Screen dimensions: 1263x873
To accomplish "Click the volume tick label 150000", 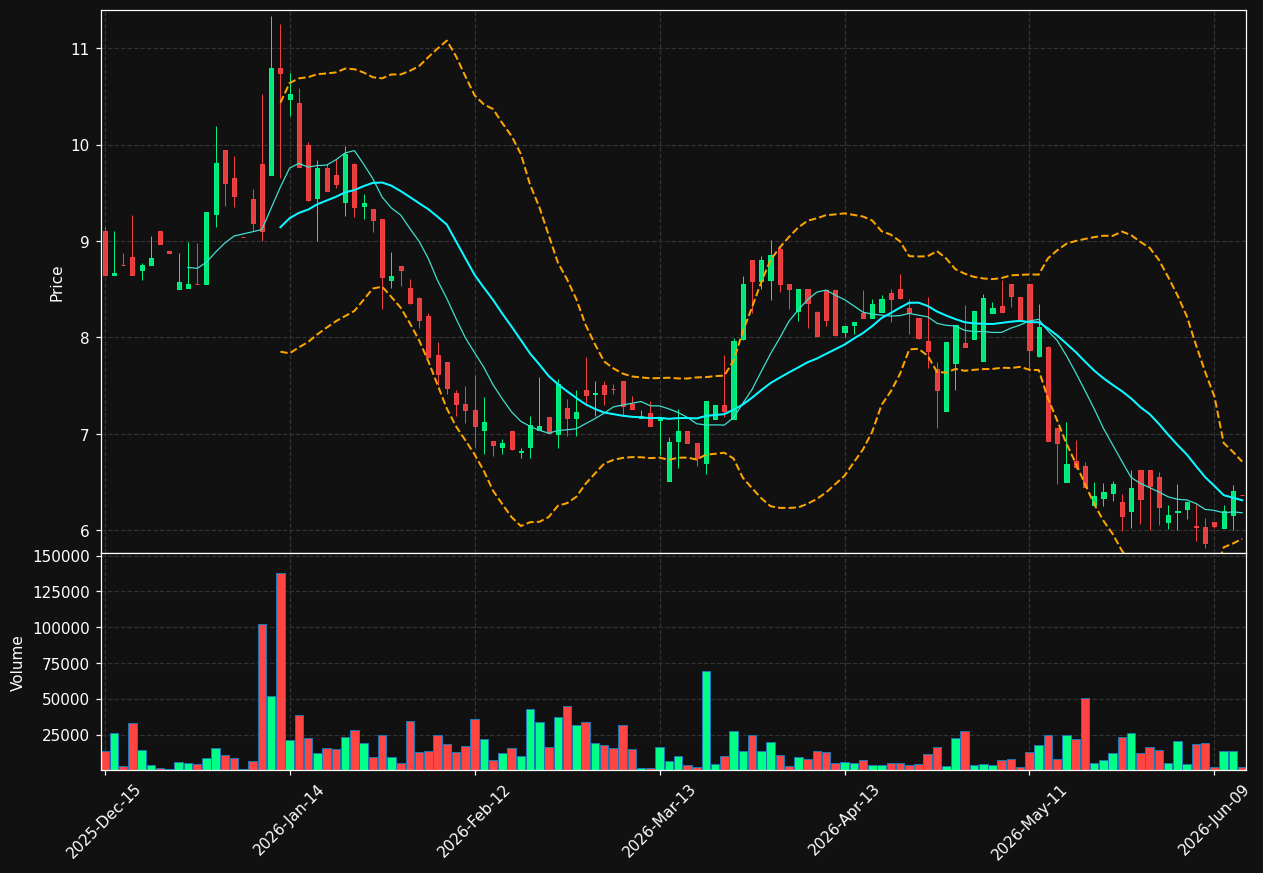I will point(61,556).
